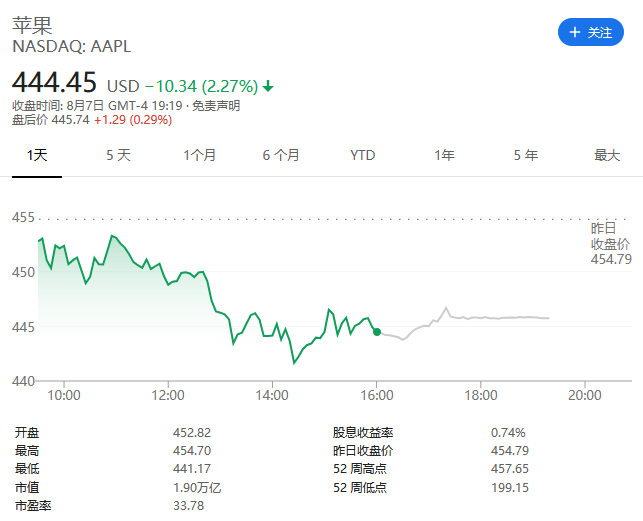Click the 苹果 stock title

click(32, 24)
